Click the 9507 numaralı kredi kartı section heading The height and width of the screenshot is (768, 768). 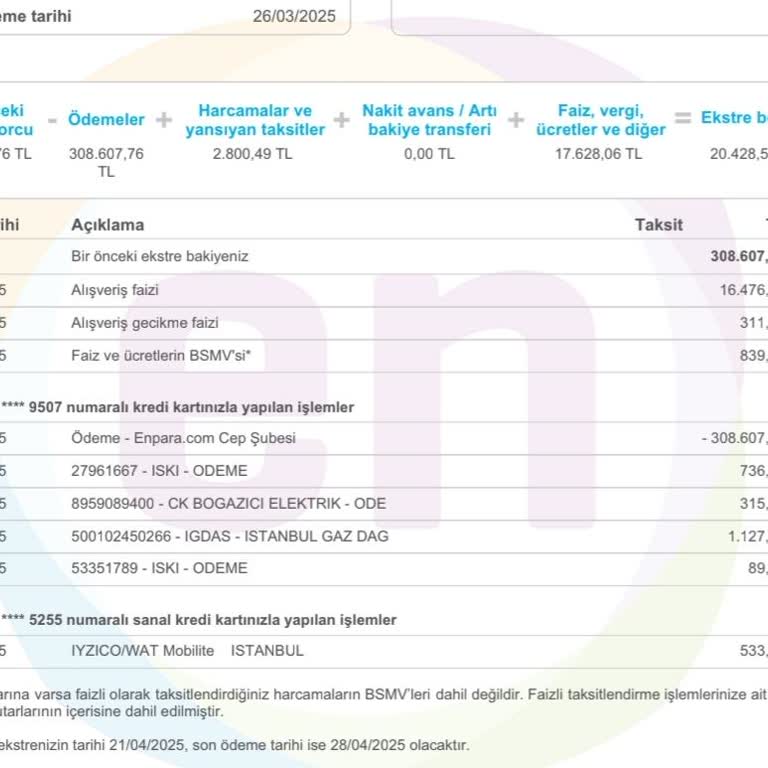(x=177, y=407)
